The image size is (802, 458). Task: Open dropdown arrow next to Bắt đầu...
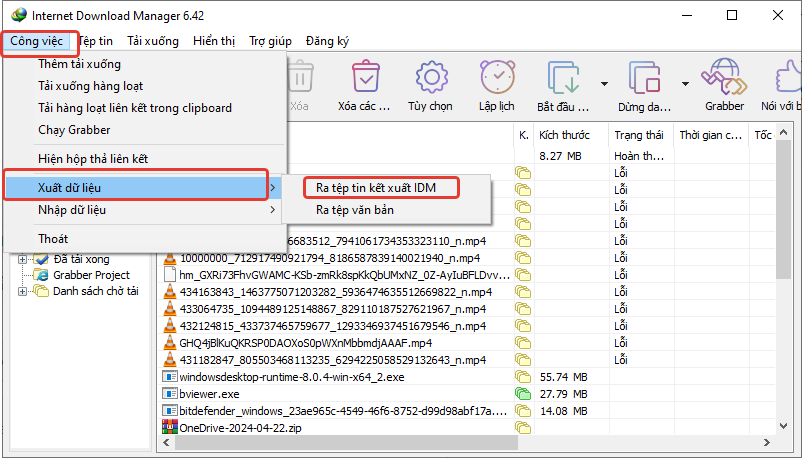(x=604, y=83)
